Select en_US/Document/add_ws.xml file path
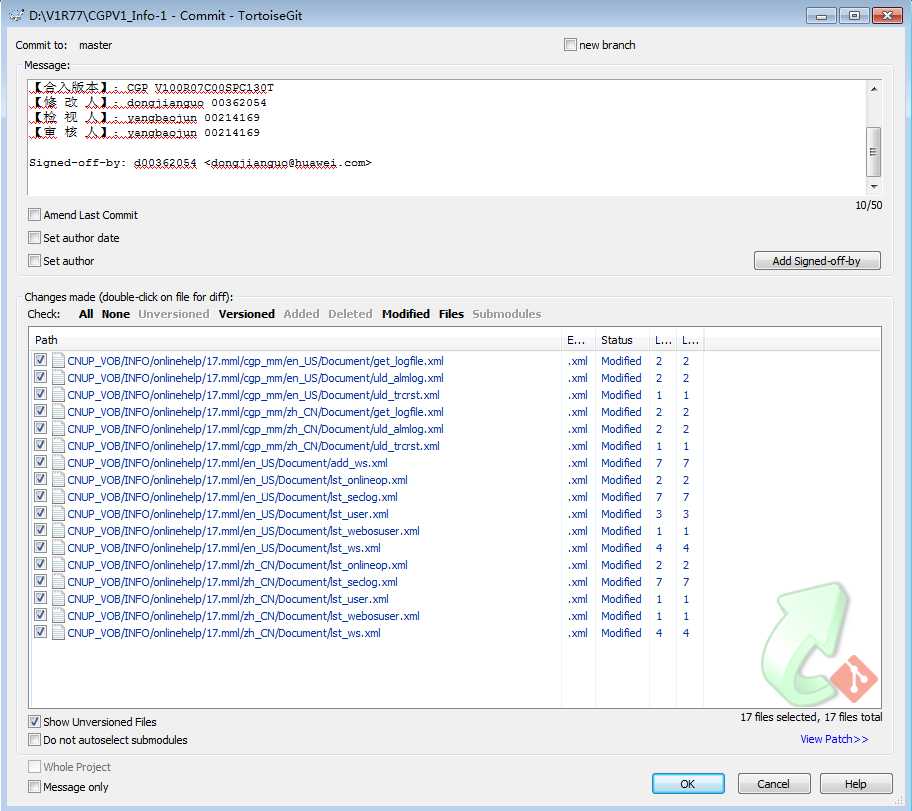The width and height of the screenshot is (912, 811). click(227, 463)
